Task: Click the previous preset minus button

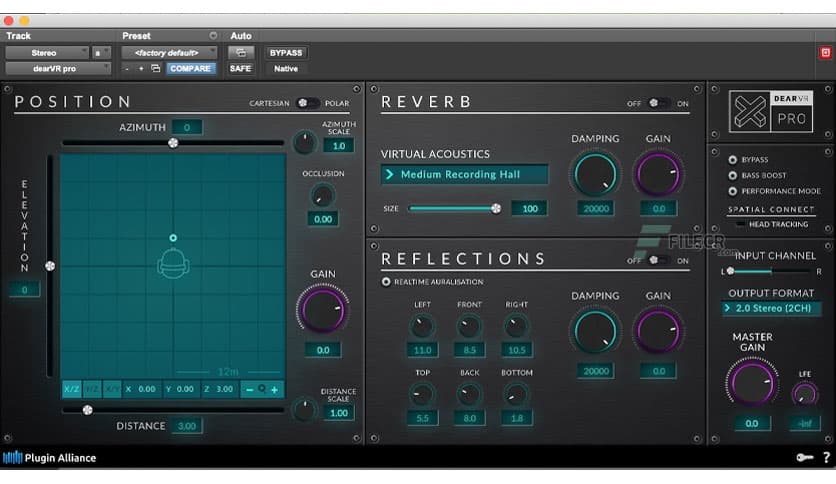Action: (127, 68)
